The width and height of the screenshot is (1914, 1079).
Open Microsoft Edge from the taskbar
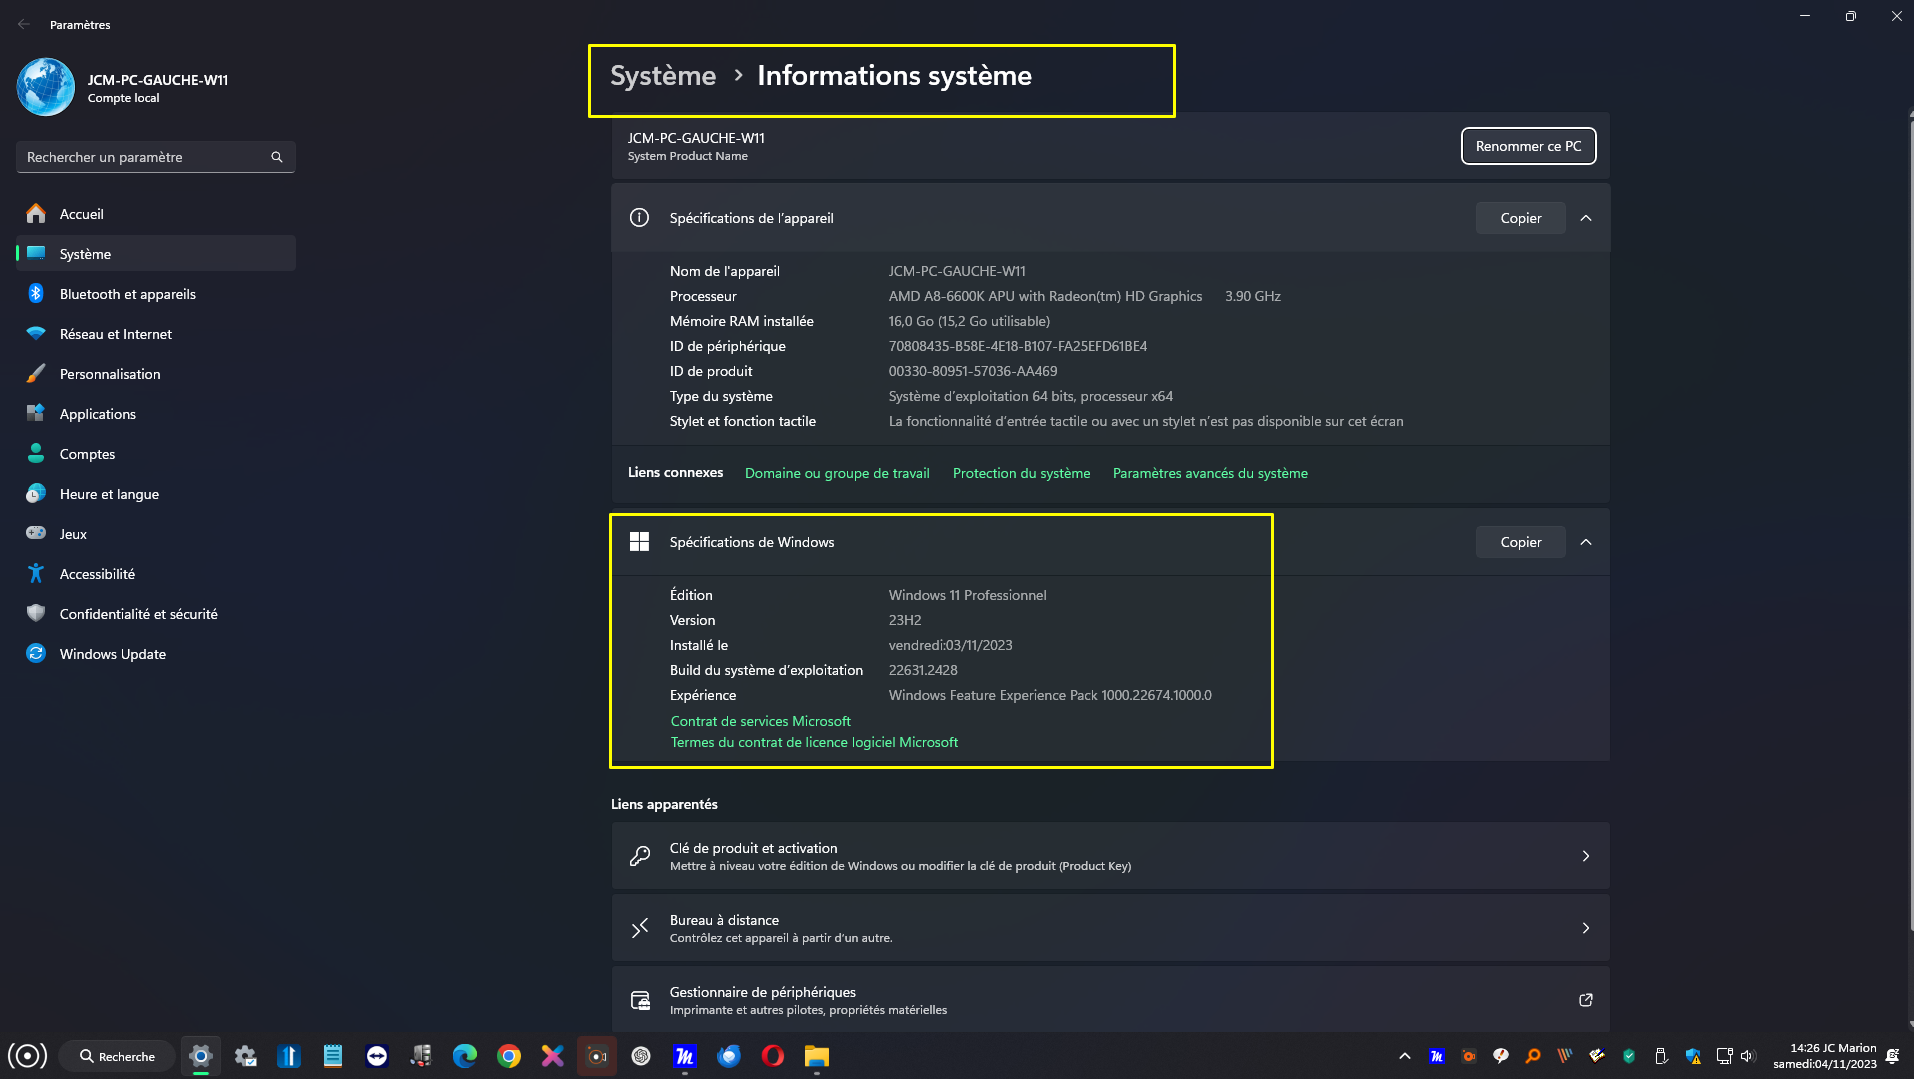(x=465, y=1056)
